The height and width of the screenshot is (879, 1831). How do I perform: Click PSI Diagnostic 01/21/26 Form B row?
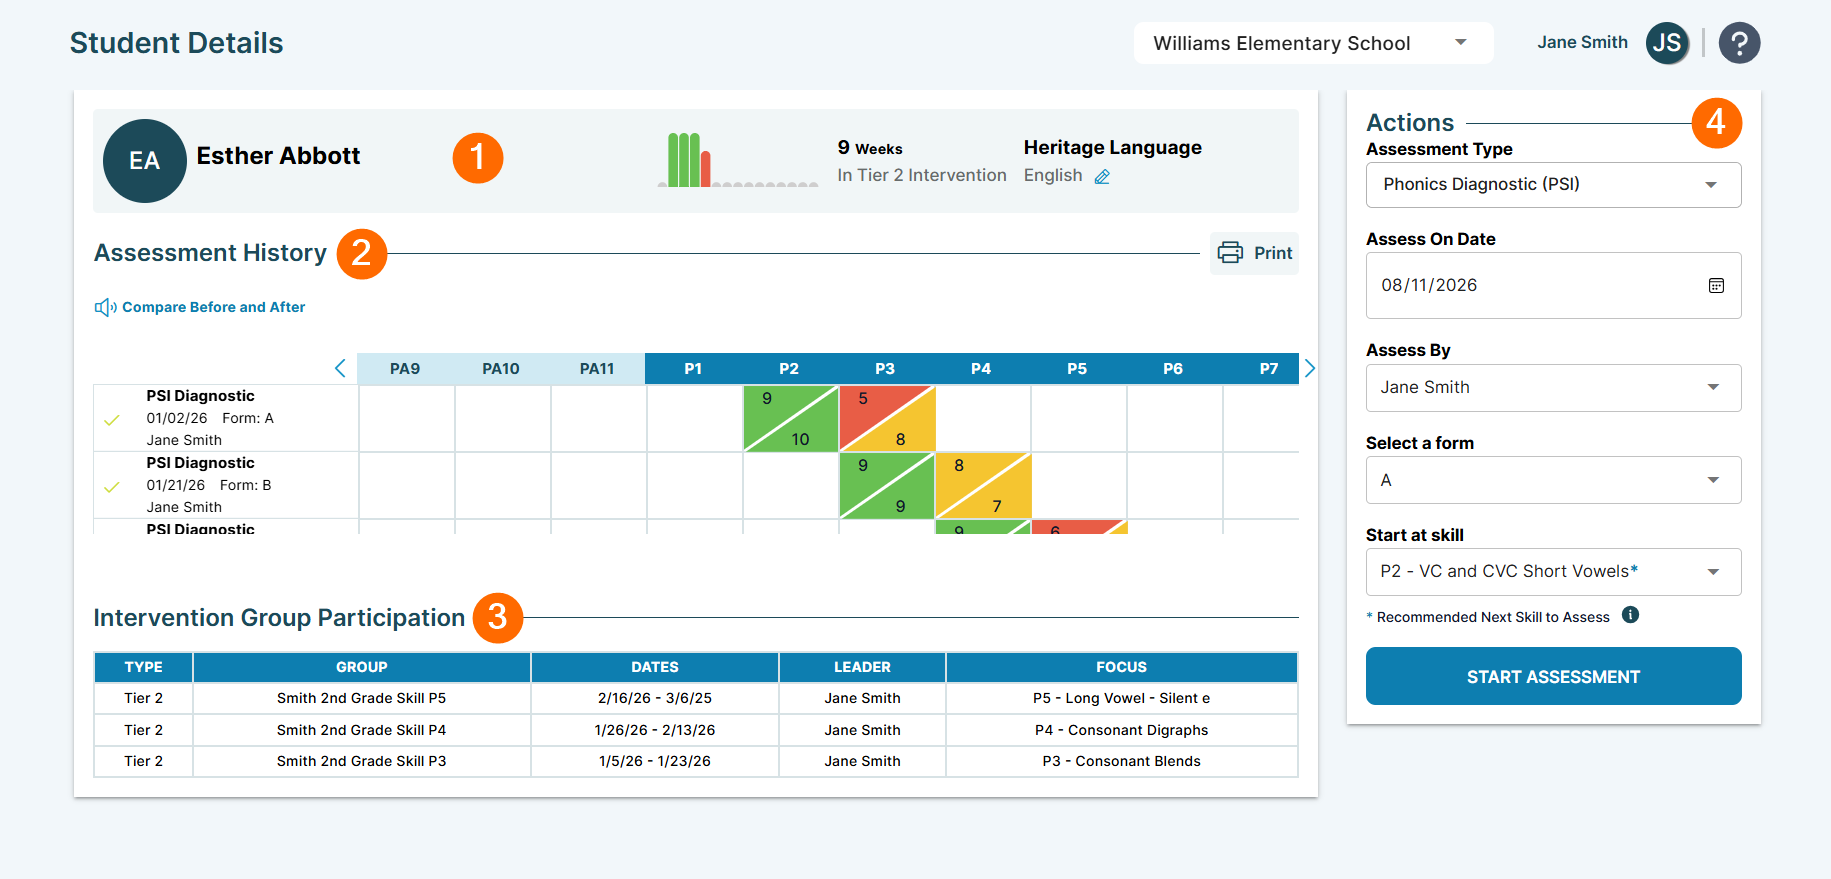tap(226, 485)
